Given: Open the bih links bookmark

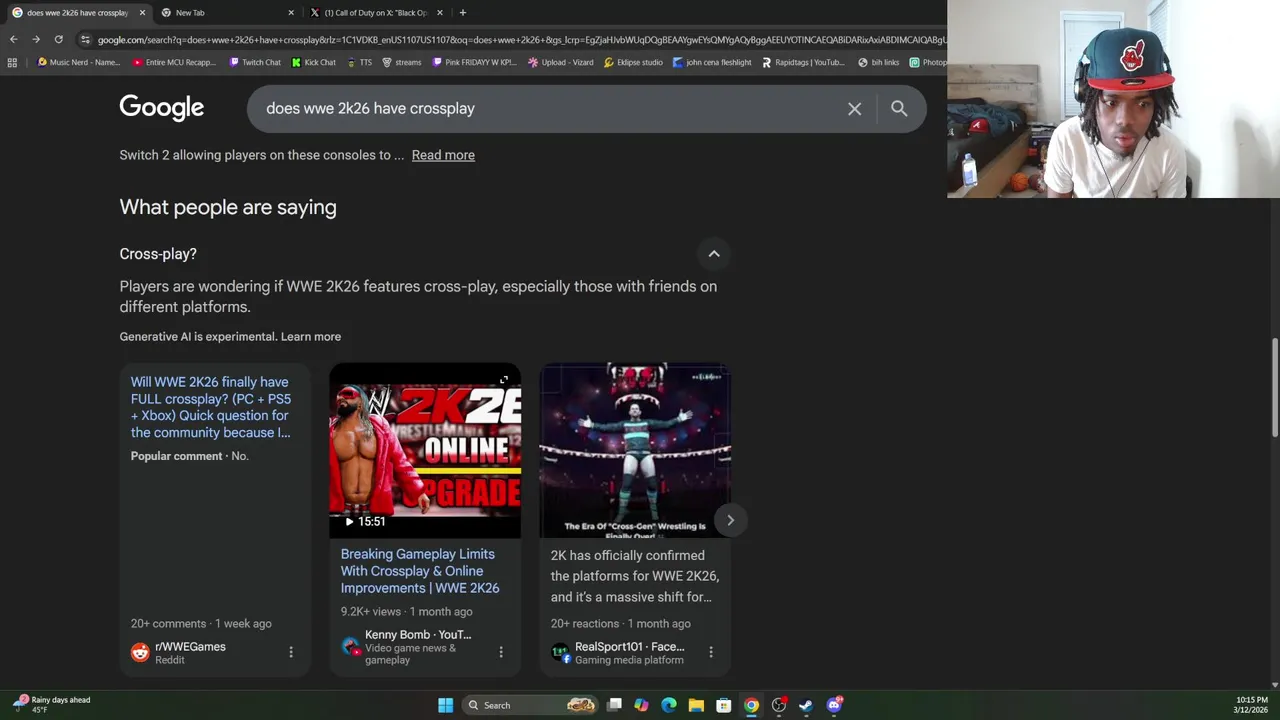Looking at the screenshot, I should click(878, 62).
